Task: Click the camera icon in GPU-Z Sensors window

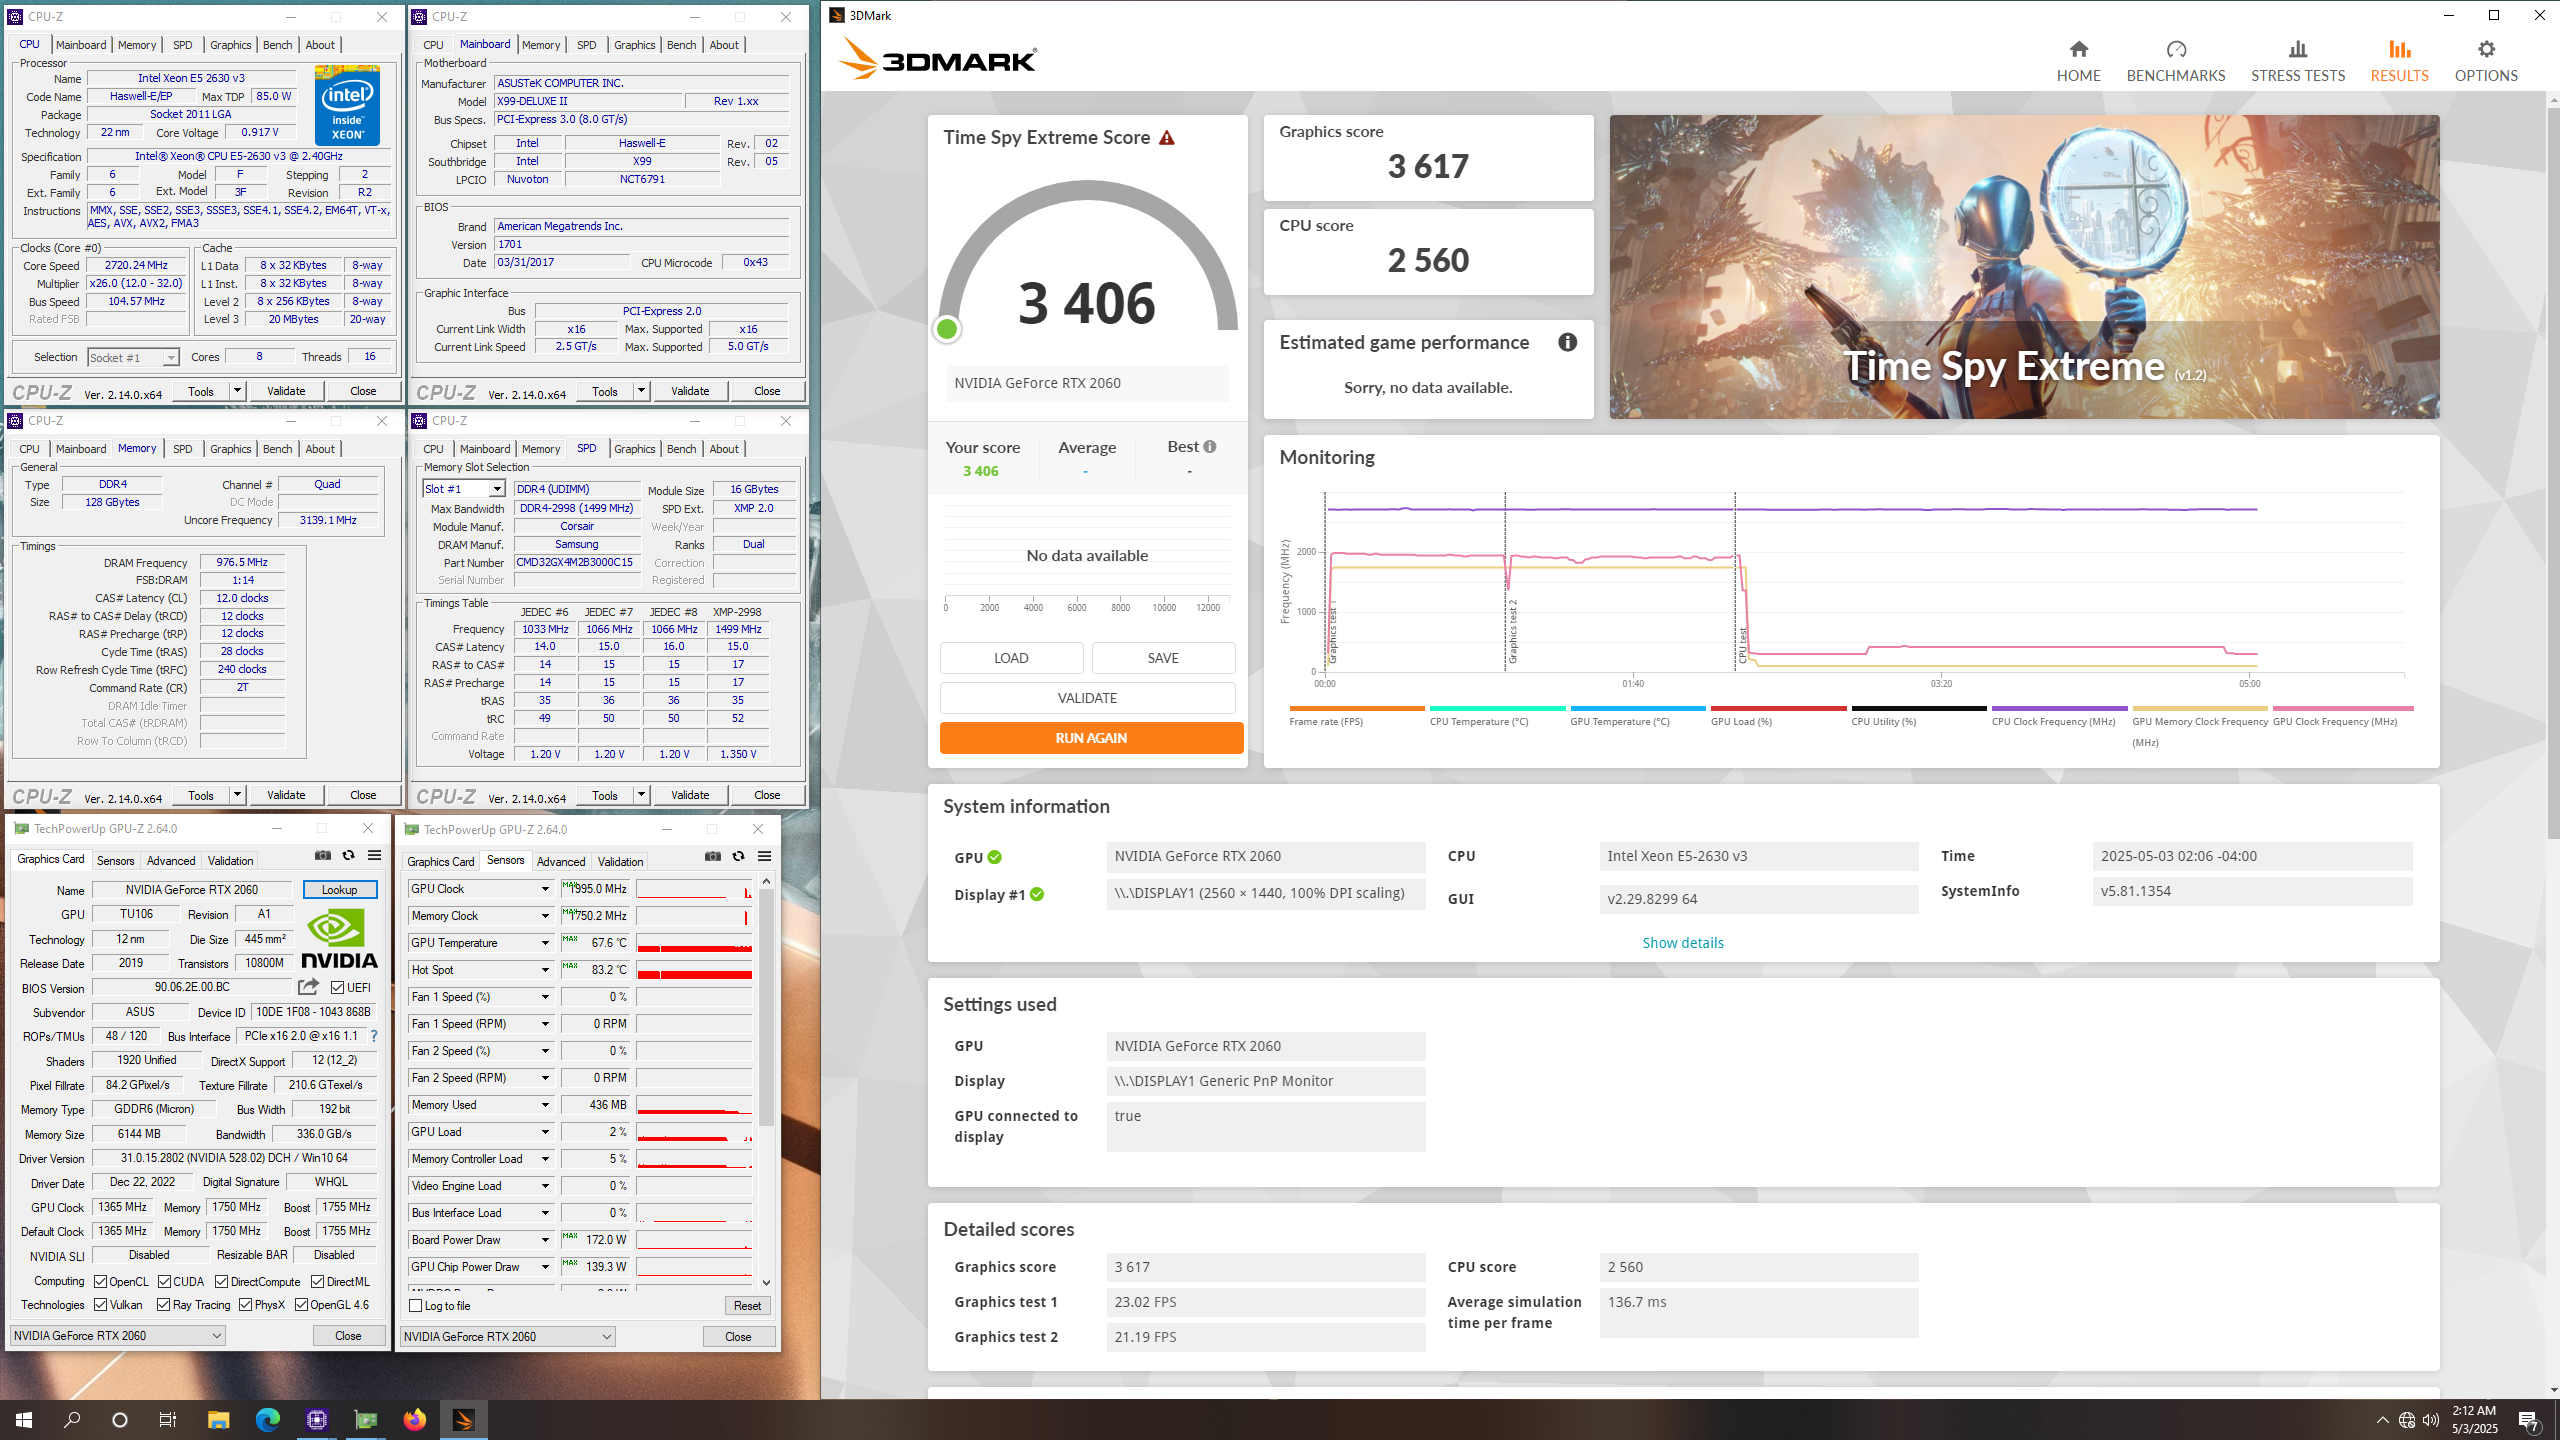Action: (x=712, y=856)
